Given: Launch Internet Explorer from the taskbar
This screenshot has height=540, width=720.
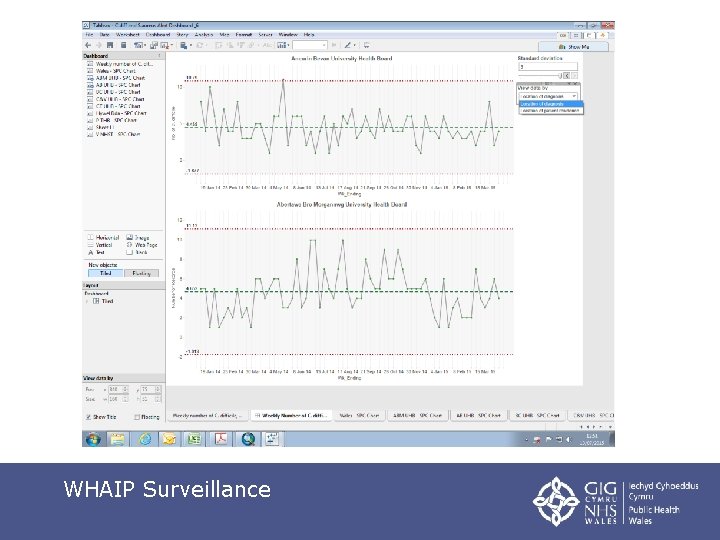Looking at the screenshot, I should click(x=145, y=439).
